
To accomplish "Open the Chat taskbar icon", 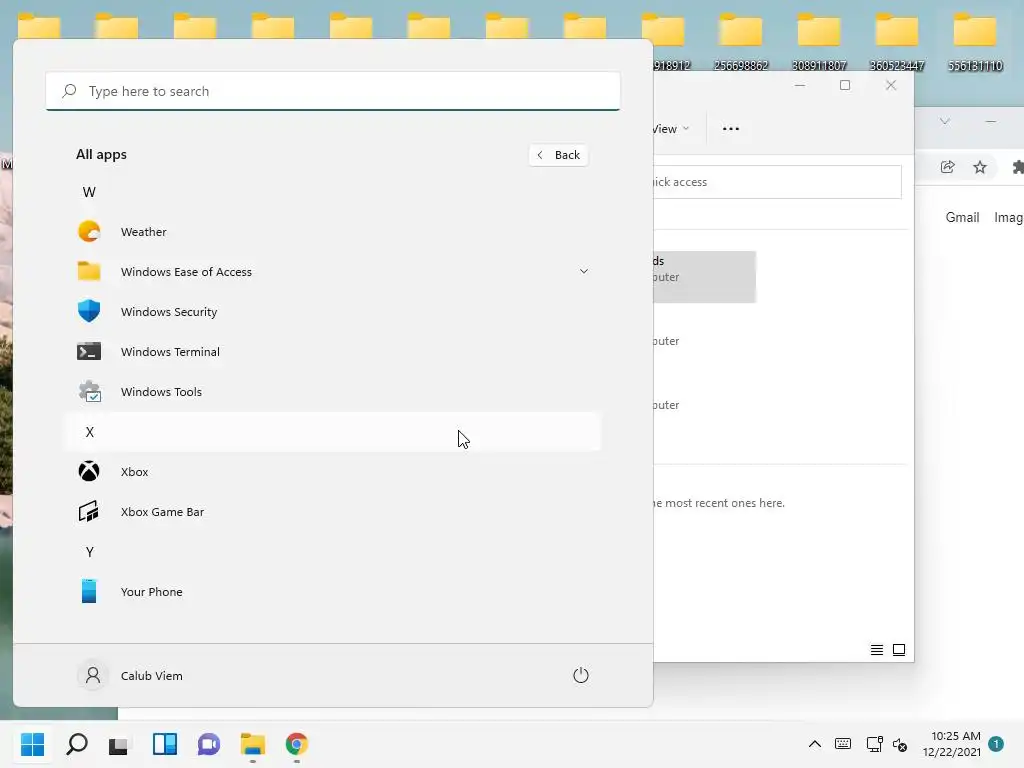I will [x=209, y=744].
